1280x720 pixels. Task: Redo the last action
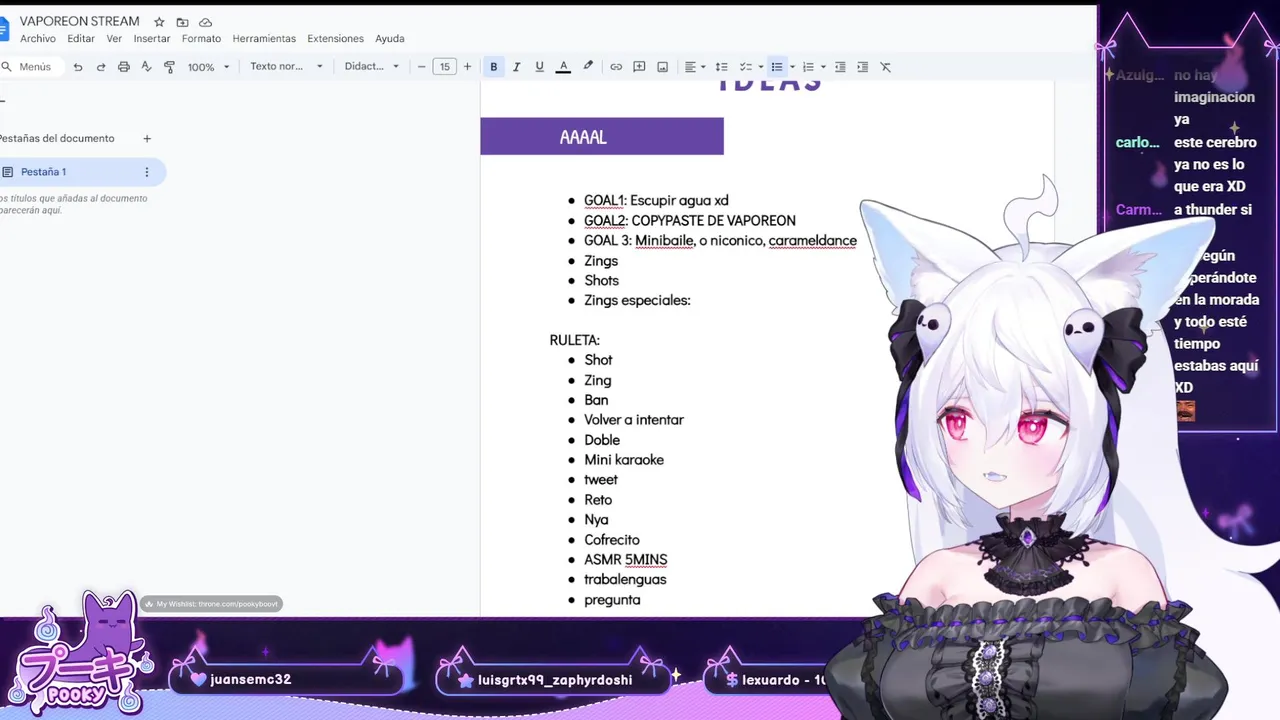click(101, 67)
